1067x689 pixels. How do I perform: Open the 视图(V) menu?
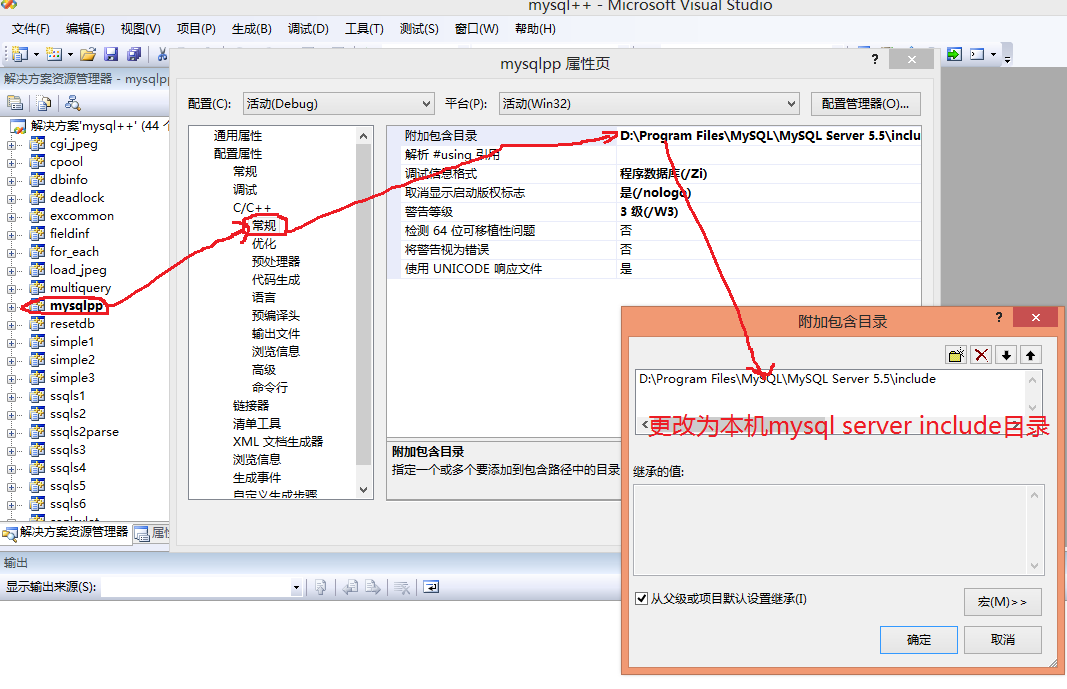[x=140, y=29]
